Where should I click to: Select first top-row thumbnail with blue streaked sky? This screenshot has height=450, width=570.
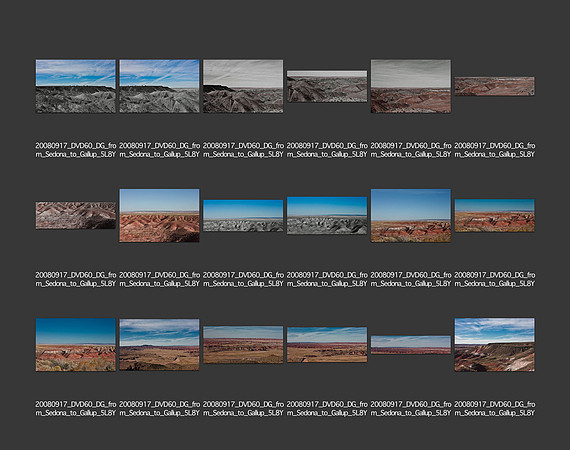(x=76, y=86)
